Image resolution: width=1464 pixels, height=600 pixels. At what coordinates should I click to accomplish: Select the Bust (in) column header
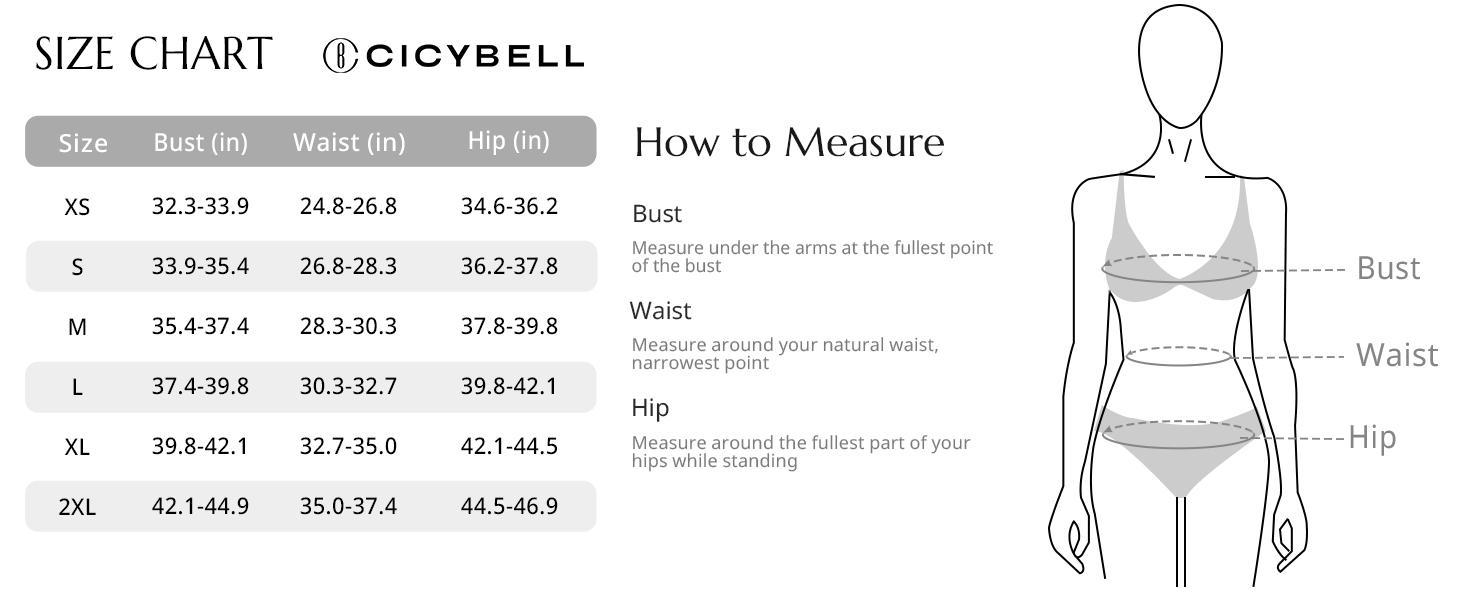pos(200,142)
